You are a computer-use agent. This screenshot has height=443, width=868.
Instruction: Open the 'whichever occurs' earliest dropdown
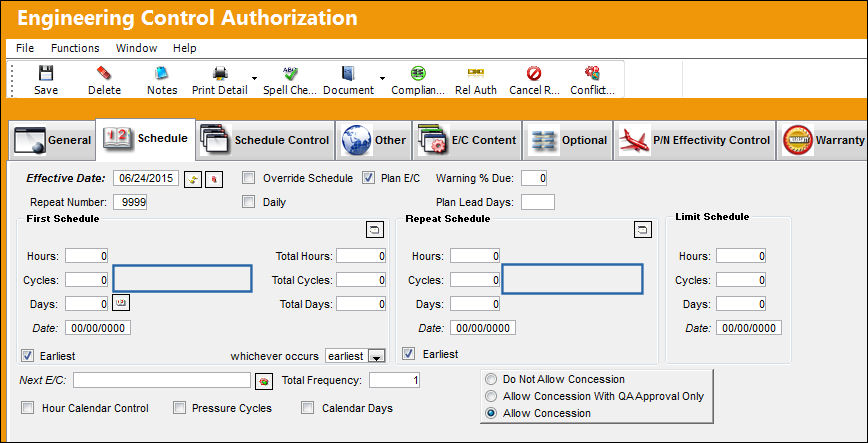pos(376,356)
